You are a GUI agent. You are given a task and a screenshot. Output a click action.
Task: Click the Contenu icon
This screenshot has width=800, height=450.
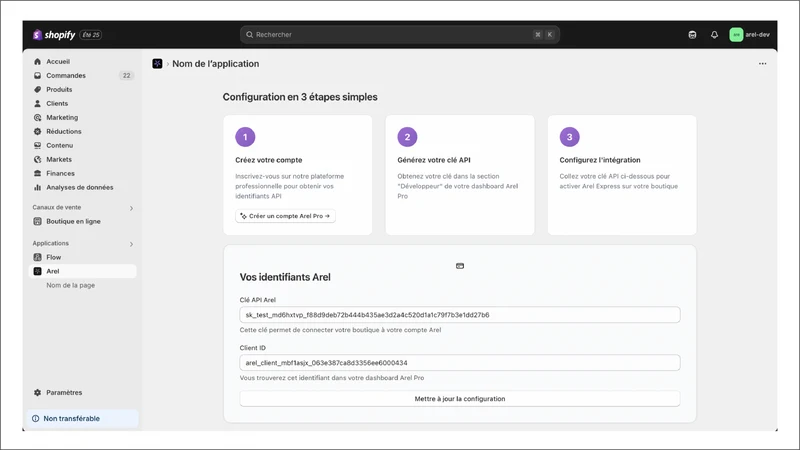pos(37,145)
